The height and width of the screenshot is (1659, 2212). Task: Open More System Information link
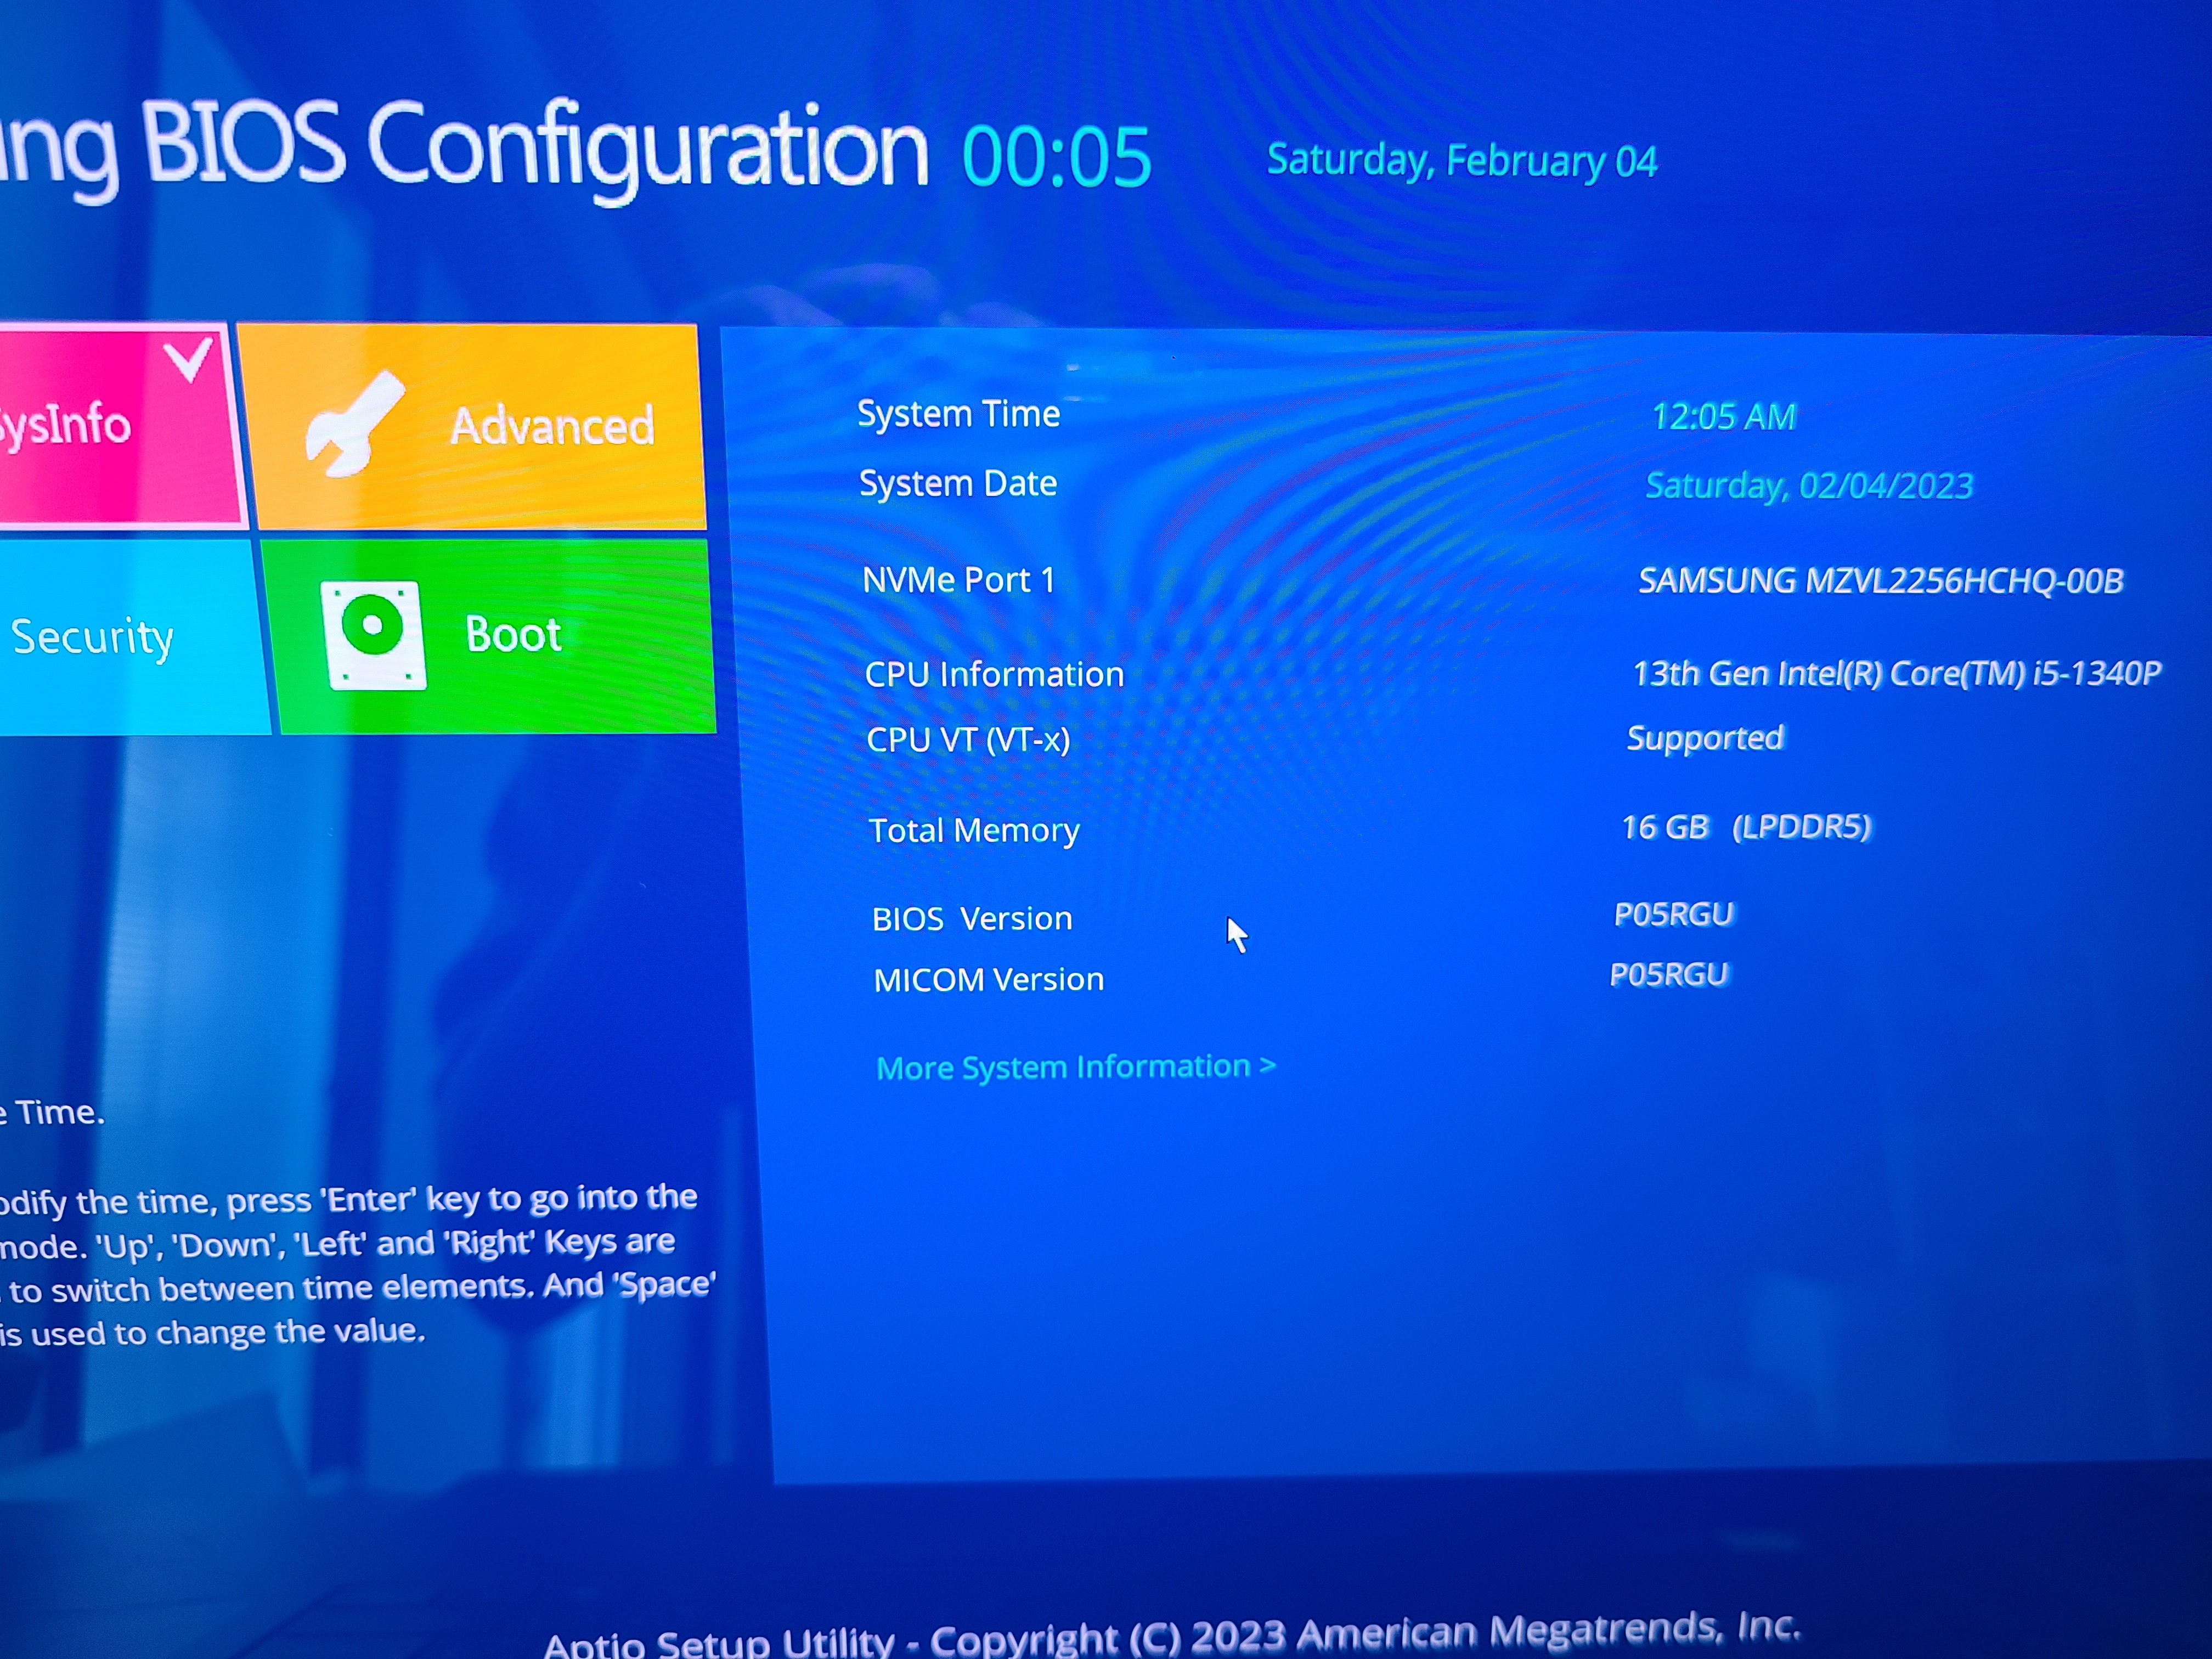1076,1067
